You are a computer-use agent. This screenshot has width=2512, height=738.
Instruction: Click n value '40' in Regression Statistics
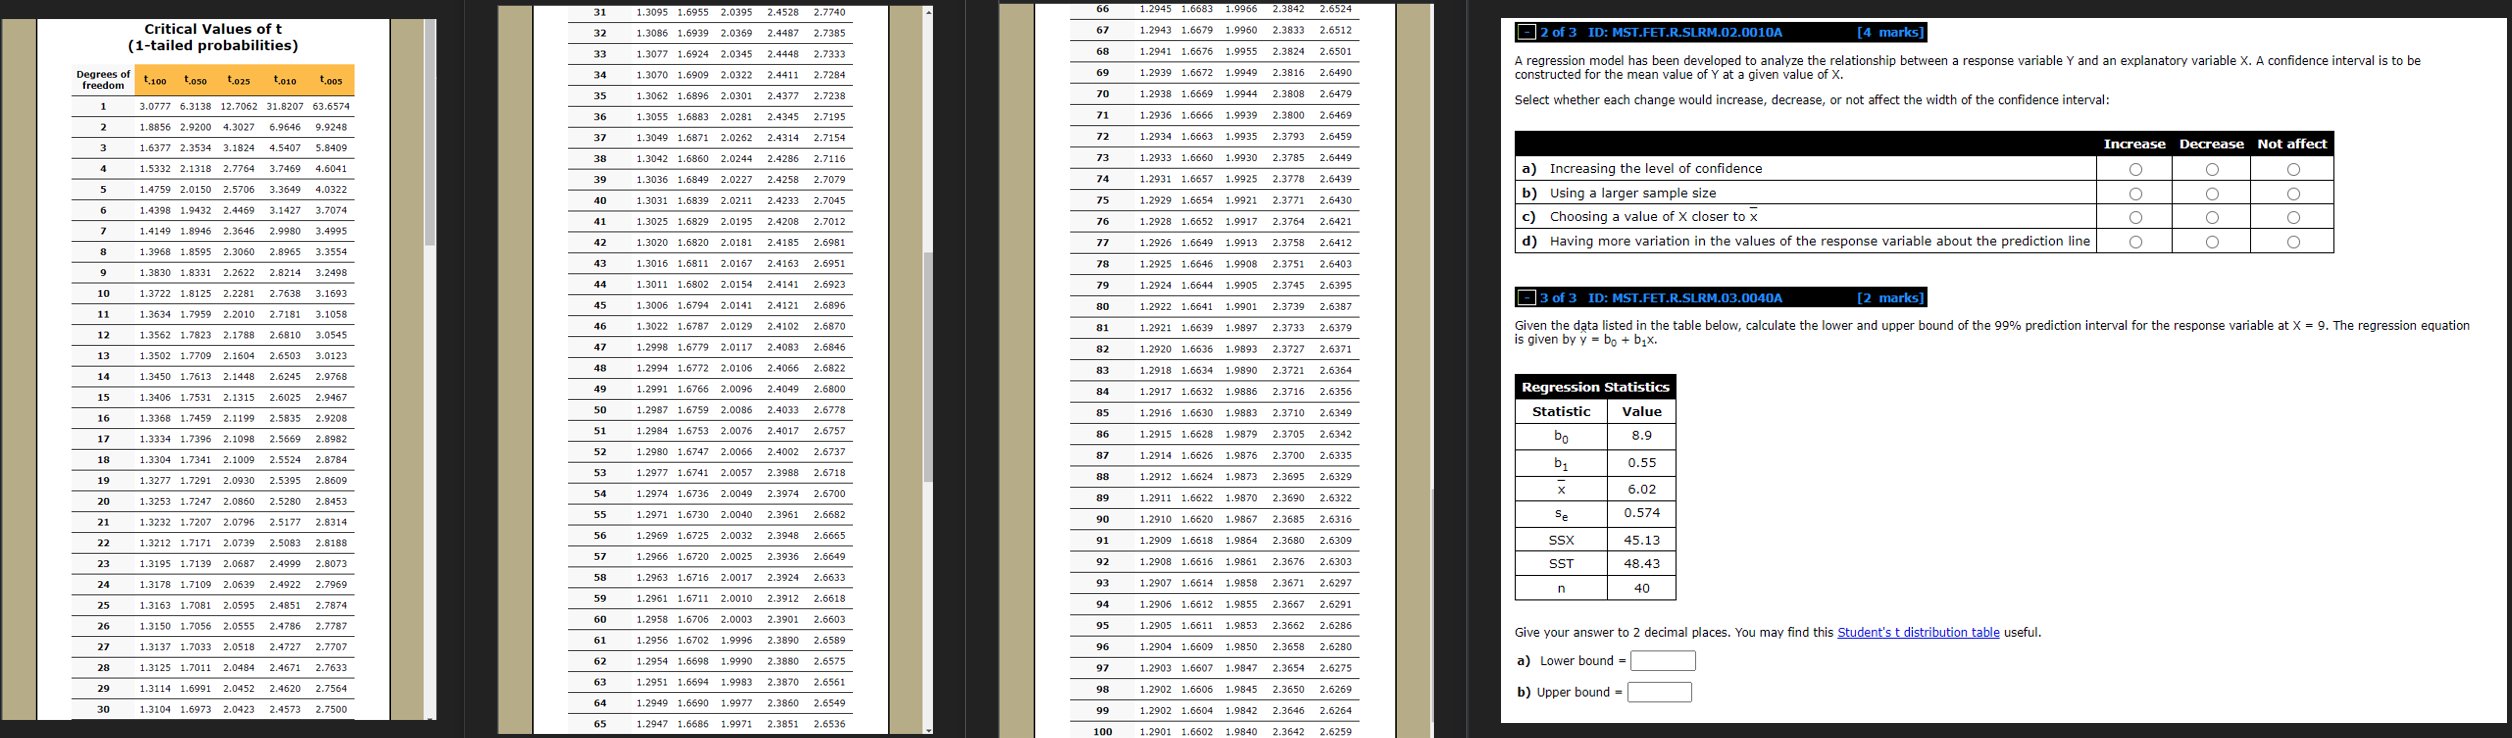click(x=1641, y=589)
